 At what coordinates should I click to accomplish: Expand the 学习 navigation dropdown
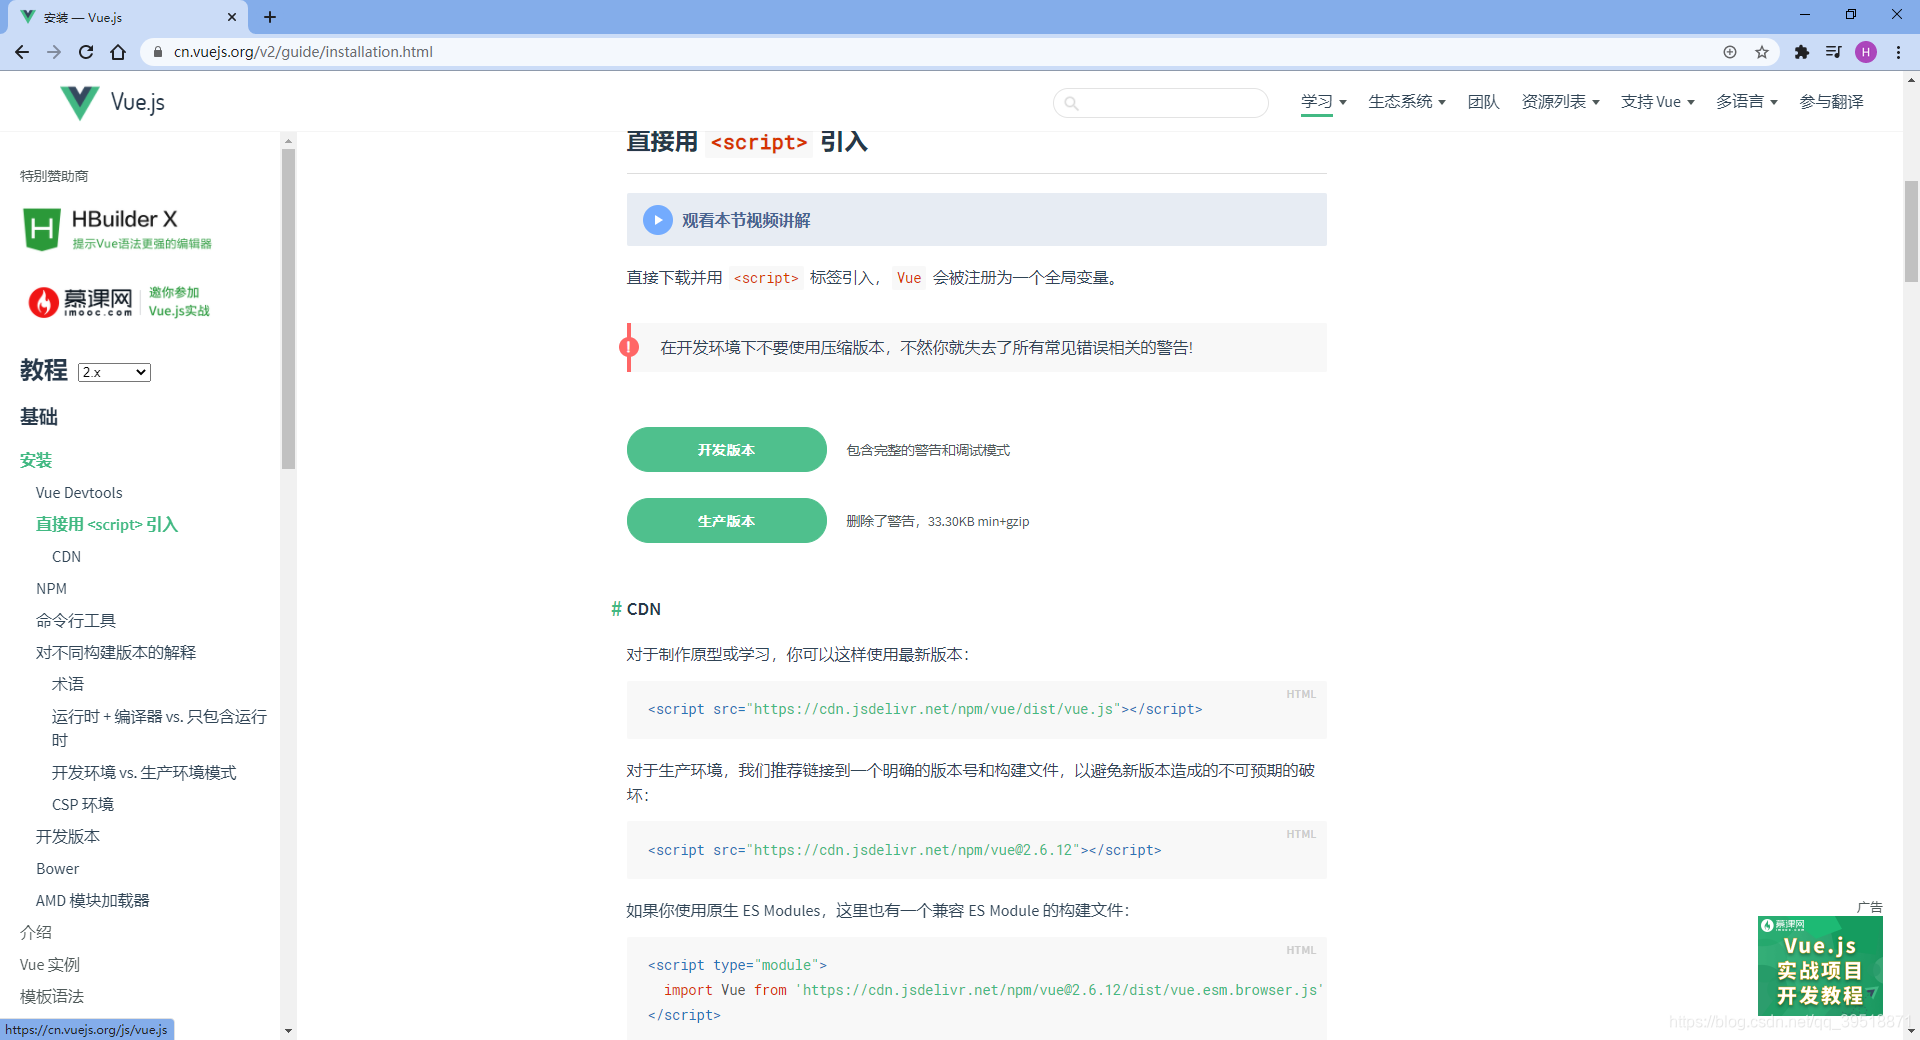[1323, 102]
